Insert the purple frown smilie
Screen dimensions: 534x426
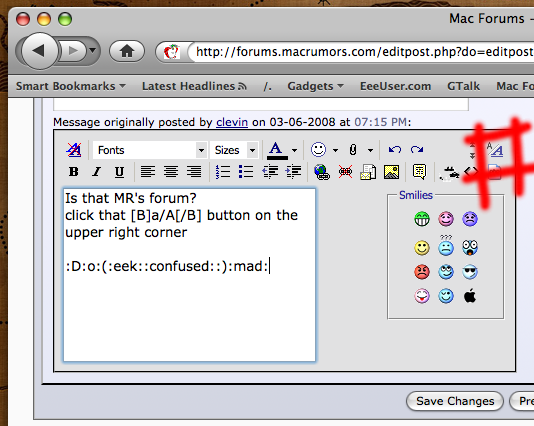(x=470, y=219)
